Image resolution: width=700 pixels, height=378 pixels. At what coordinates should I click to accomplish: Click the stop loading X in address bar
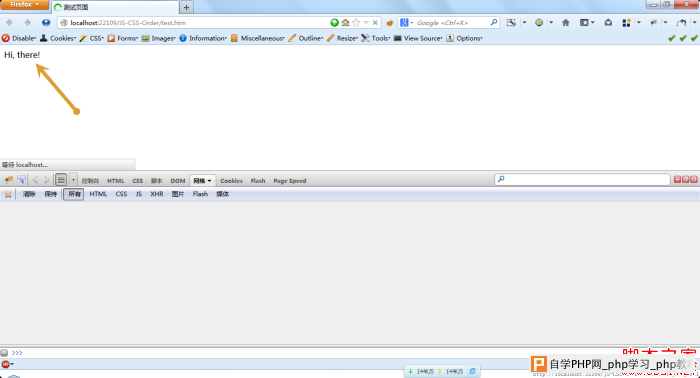[375, 22]
